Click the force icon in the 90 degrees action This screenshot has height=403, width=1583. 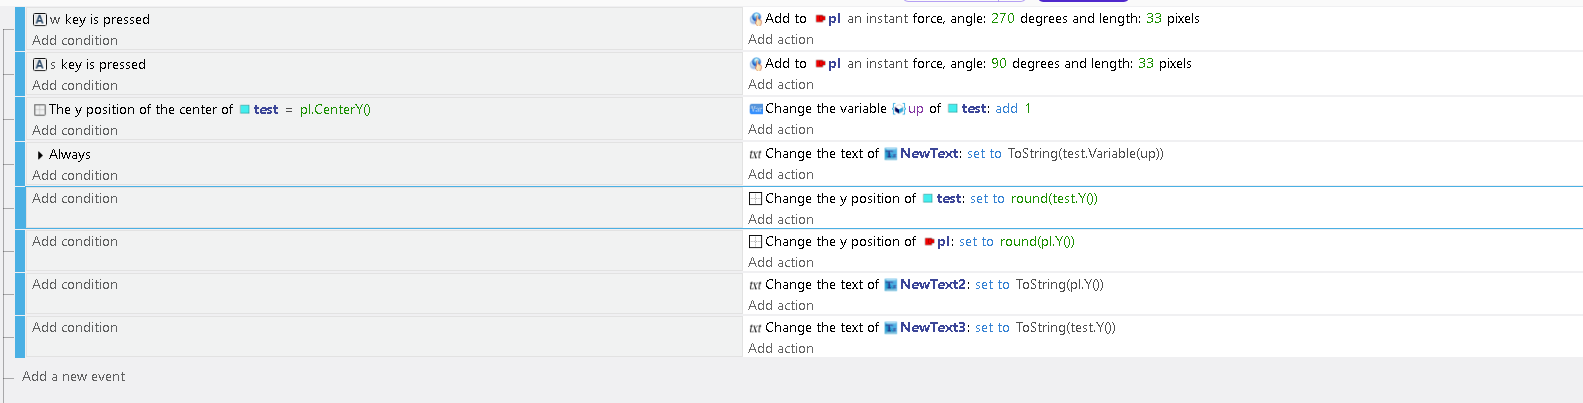coord(756,63)
